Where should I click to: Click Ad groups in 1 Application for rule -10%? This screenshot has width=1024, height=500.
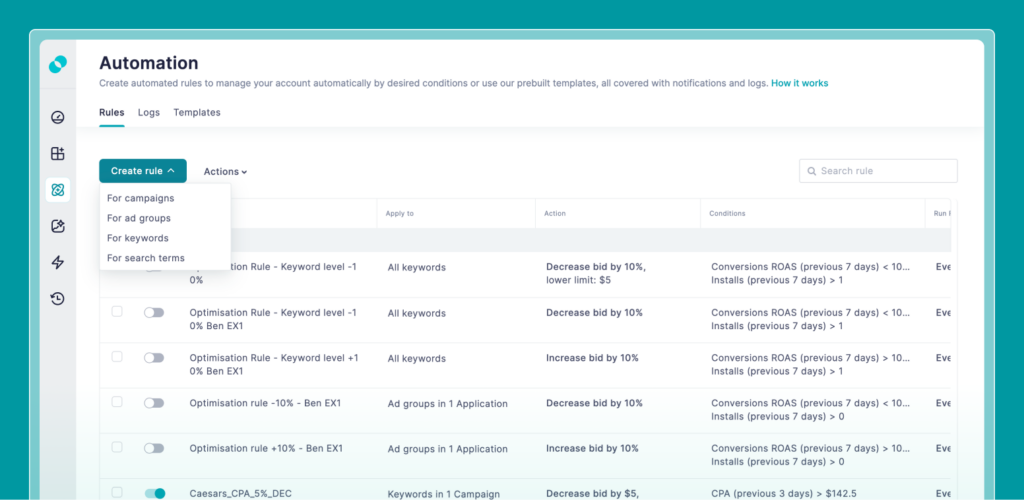point(447,404)
